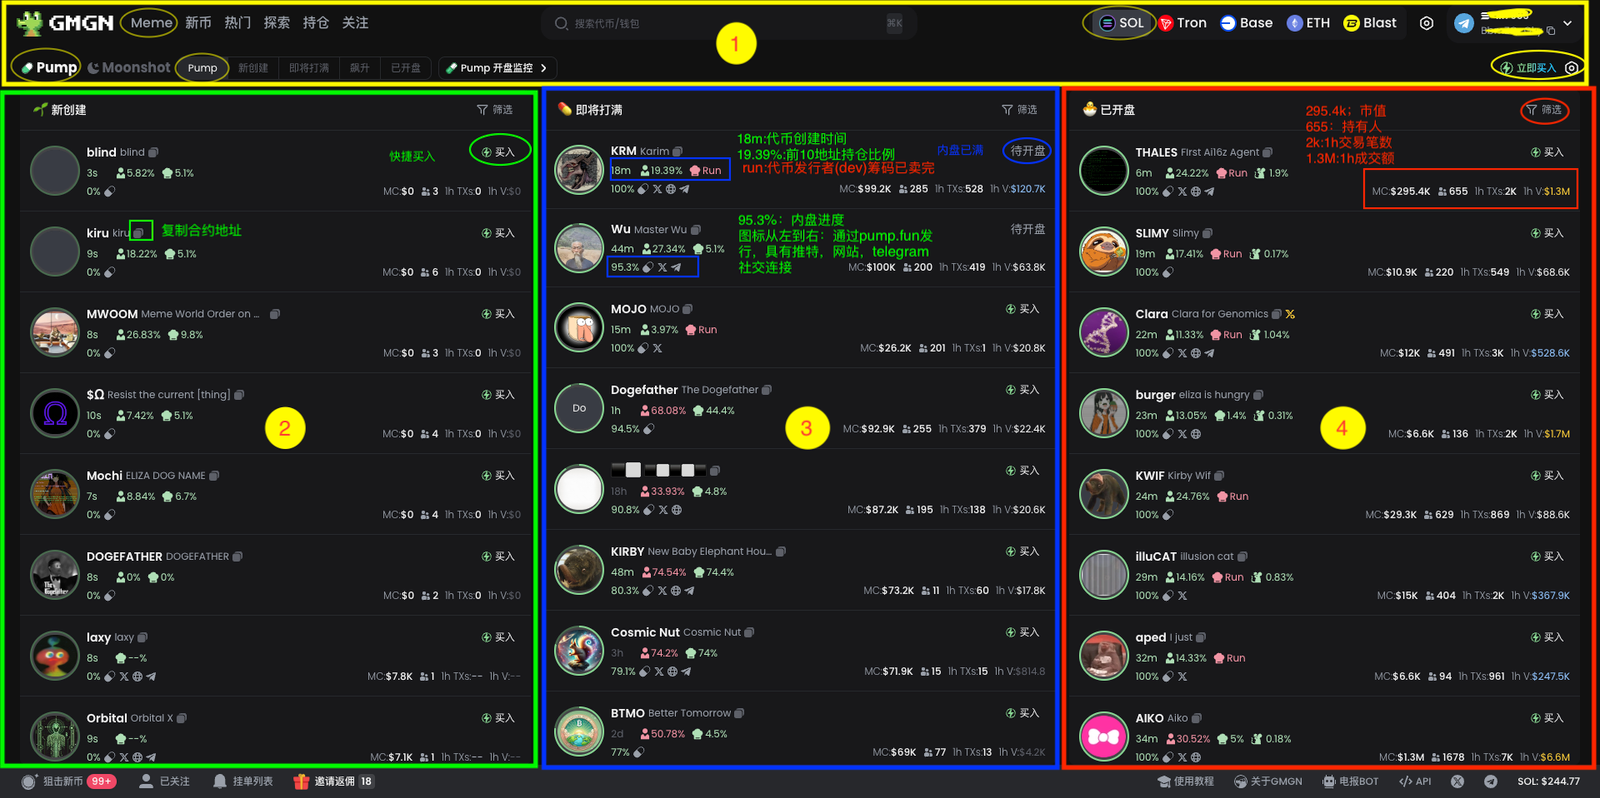Open 筛选 filter in 新创建 column
The height and width of the screenshot is (798, 1600).
pyautogui.click(x=495, y=110)
